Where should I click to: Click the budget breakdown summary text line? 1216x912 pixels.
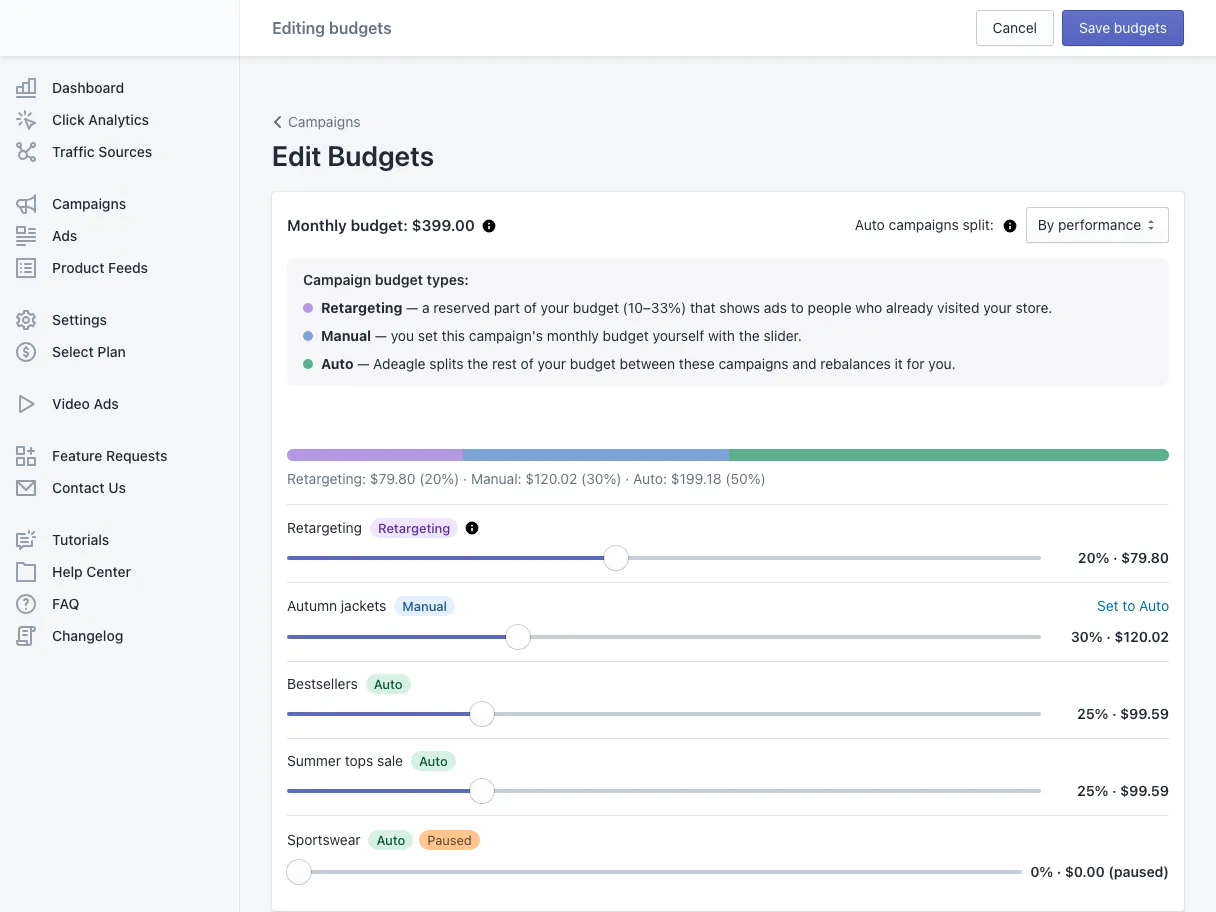(526, 479)
